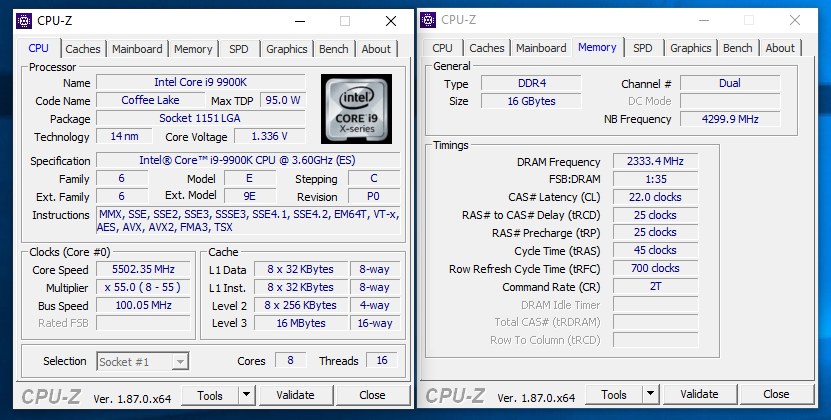Click Channel # value Dual
831x420 pixels.
click(730, 83)
